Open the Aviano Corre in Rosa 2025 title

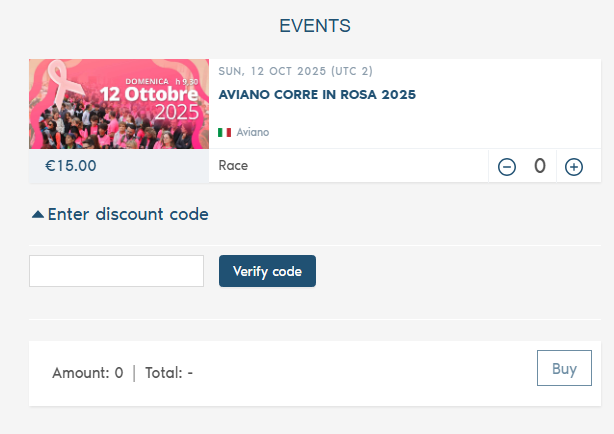[x=317, y=95]
